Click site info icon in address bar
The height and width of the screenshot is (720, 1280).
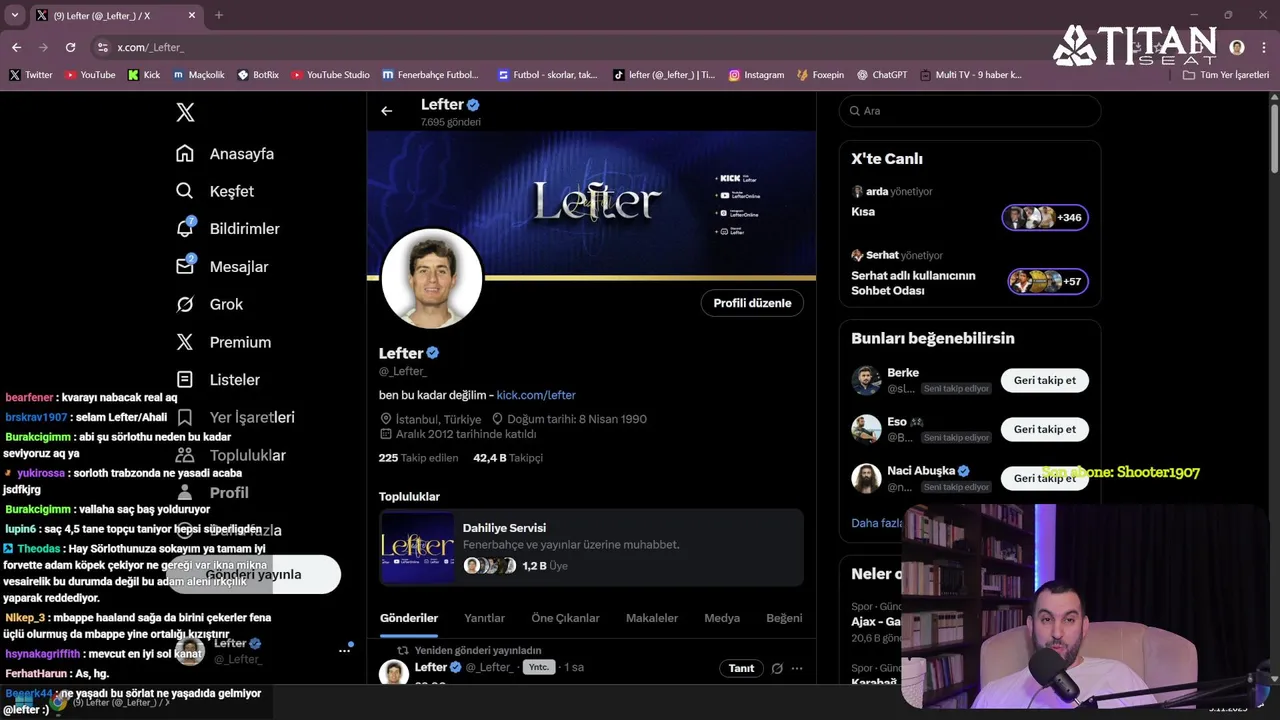(x=102, y=47)
